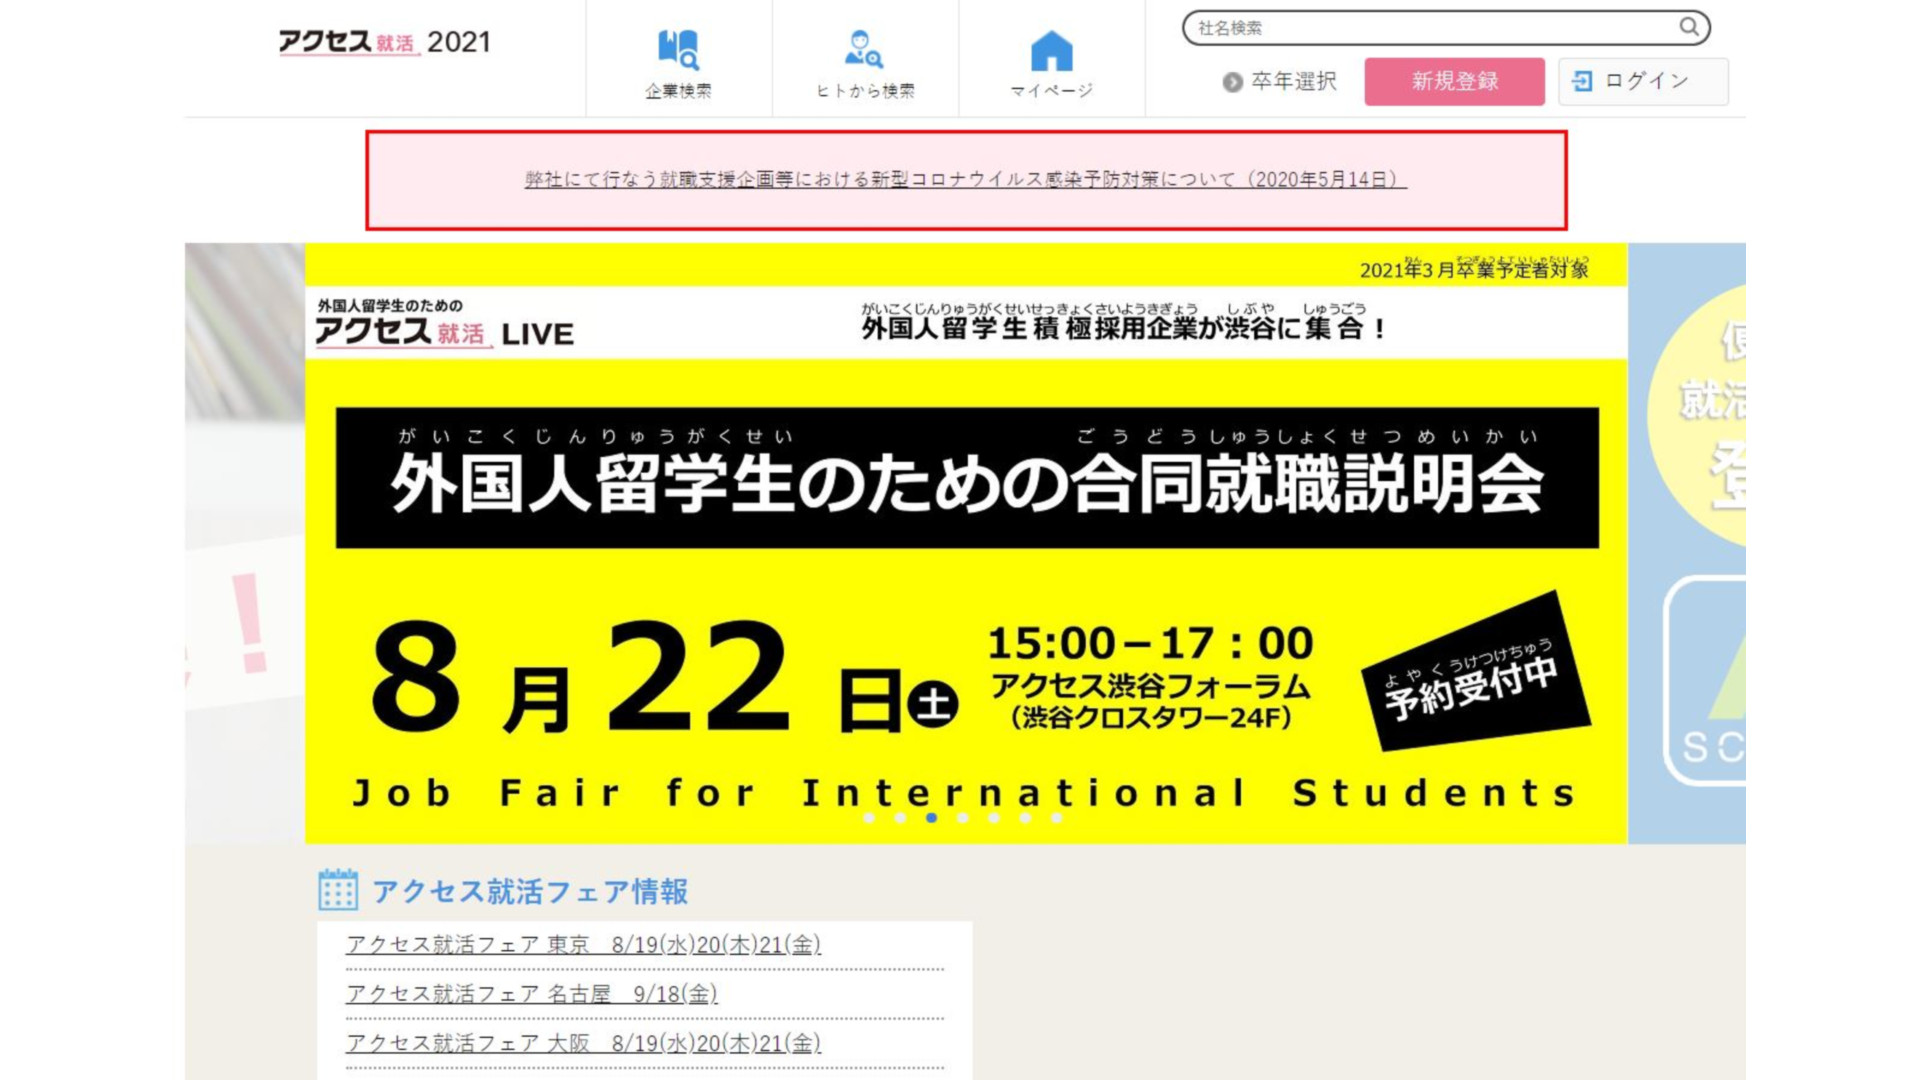This screenshot has width=1920, height=1080.
Task: Click the calendar icon beside アクセス就活フェア情報
Action: coord(337,890)
